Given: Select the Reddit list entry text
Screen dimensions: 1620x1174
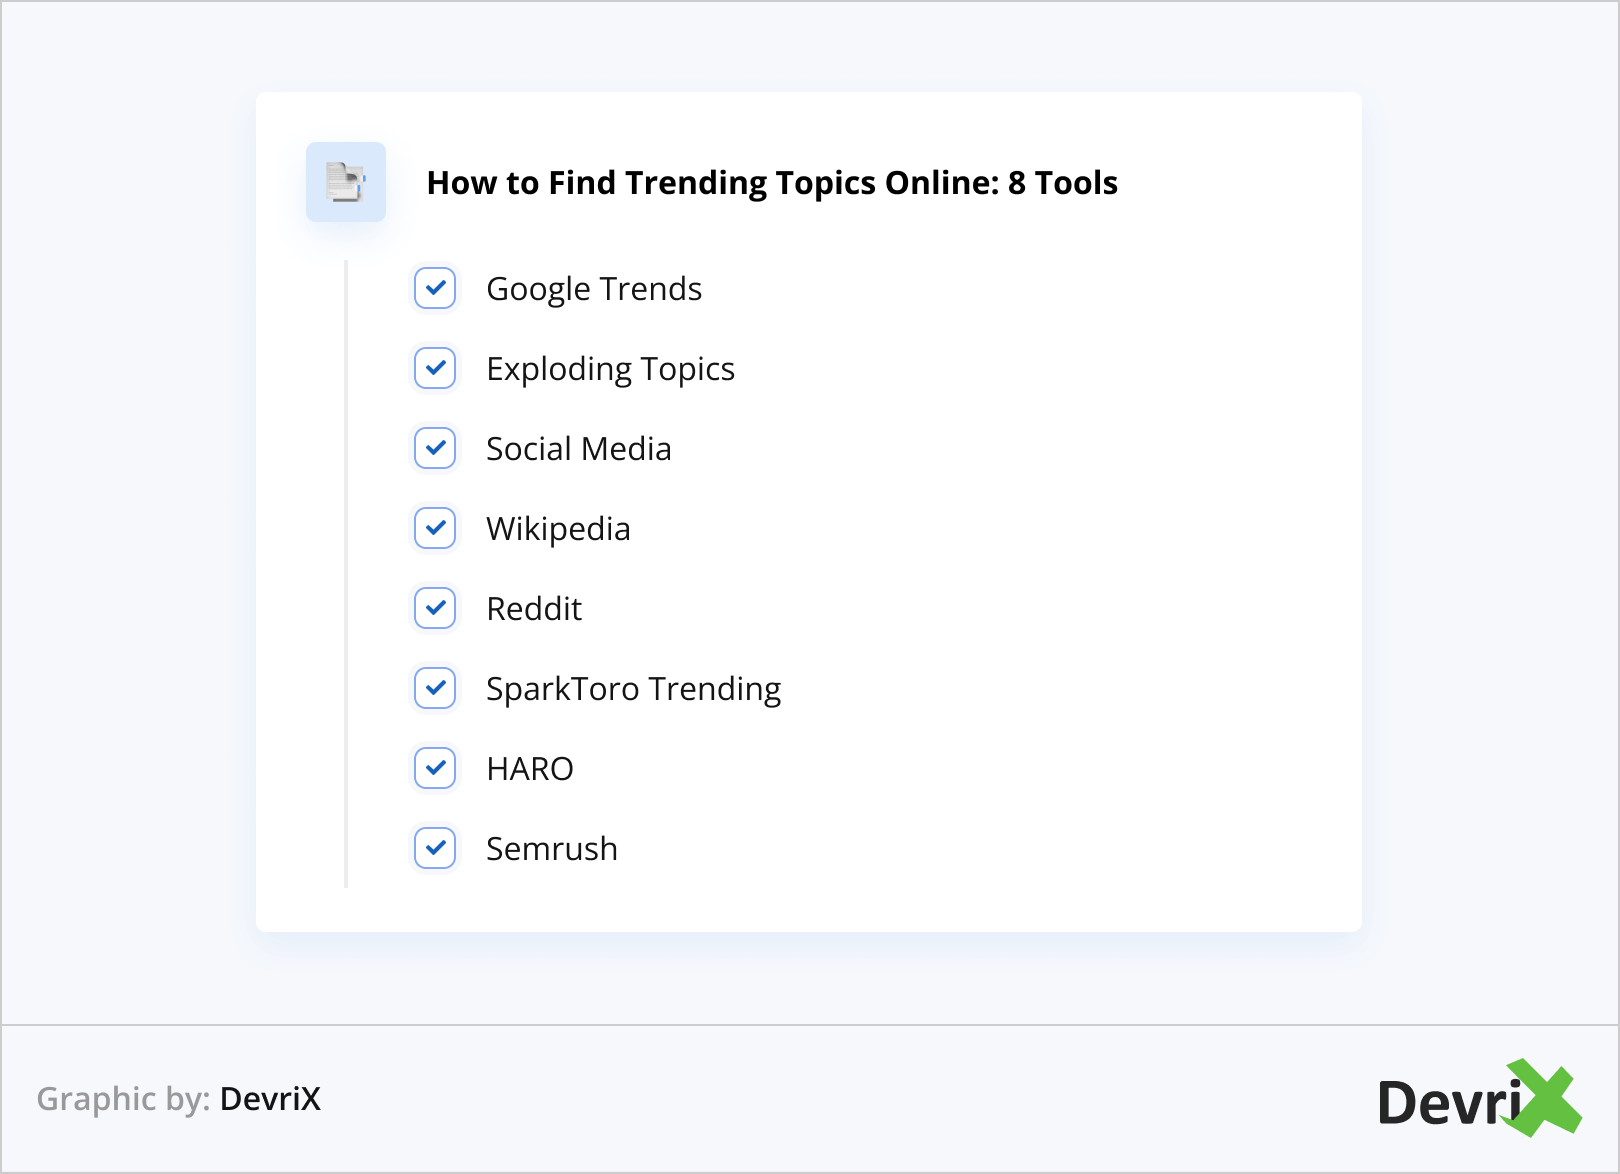Looking at the screenshot, I should coord(534,609).
